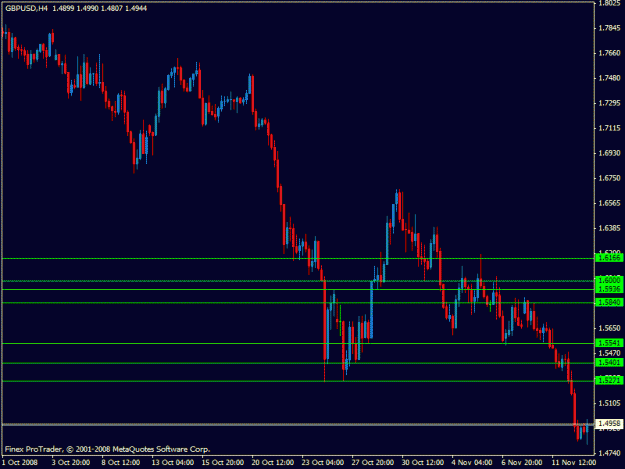Viewport: 625px width, 469px height.
Task: Click the 3 Oct 20:00 time label
Action: [x=71, y=462]
